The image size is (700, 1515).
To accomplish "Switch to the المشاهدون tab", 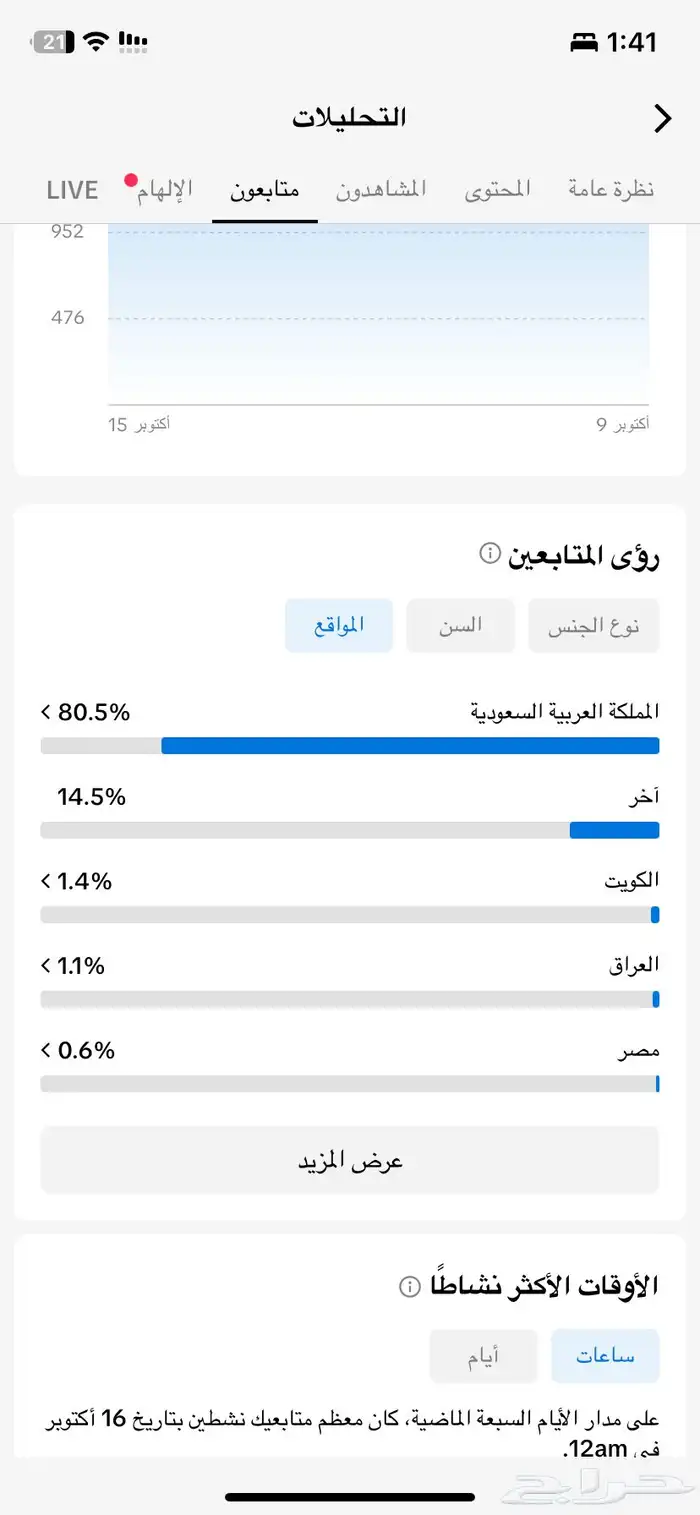I will [x=383, y=189].
